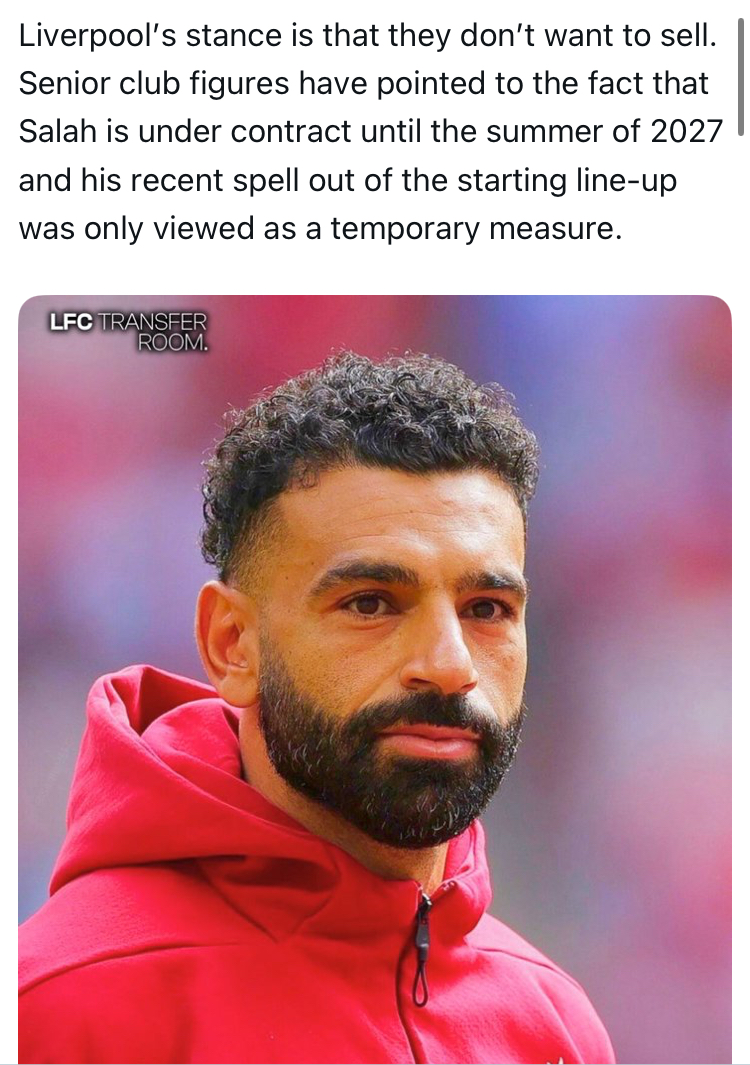Click the bold LFC letters in the watermark
Image resolution: width=750 pixels, height=1065 pixels.
point(71,321)
